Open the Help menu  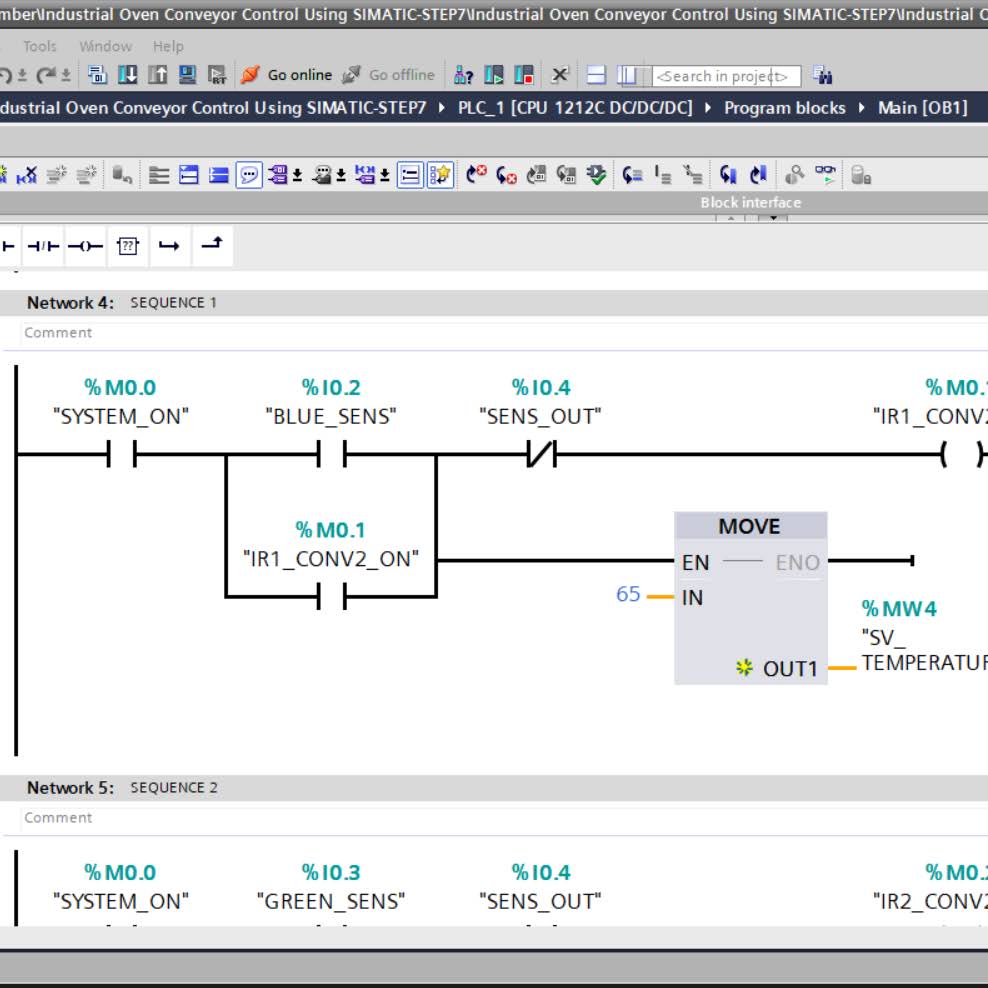pyautogui.click(x=168, y=46)
